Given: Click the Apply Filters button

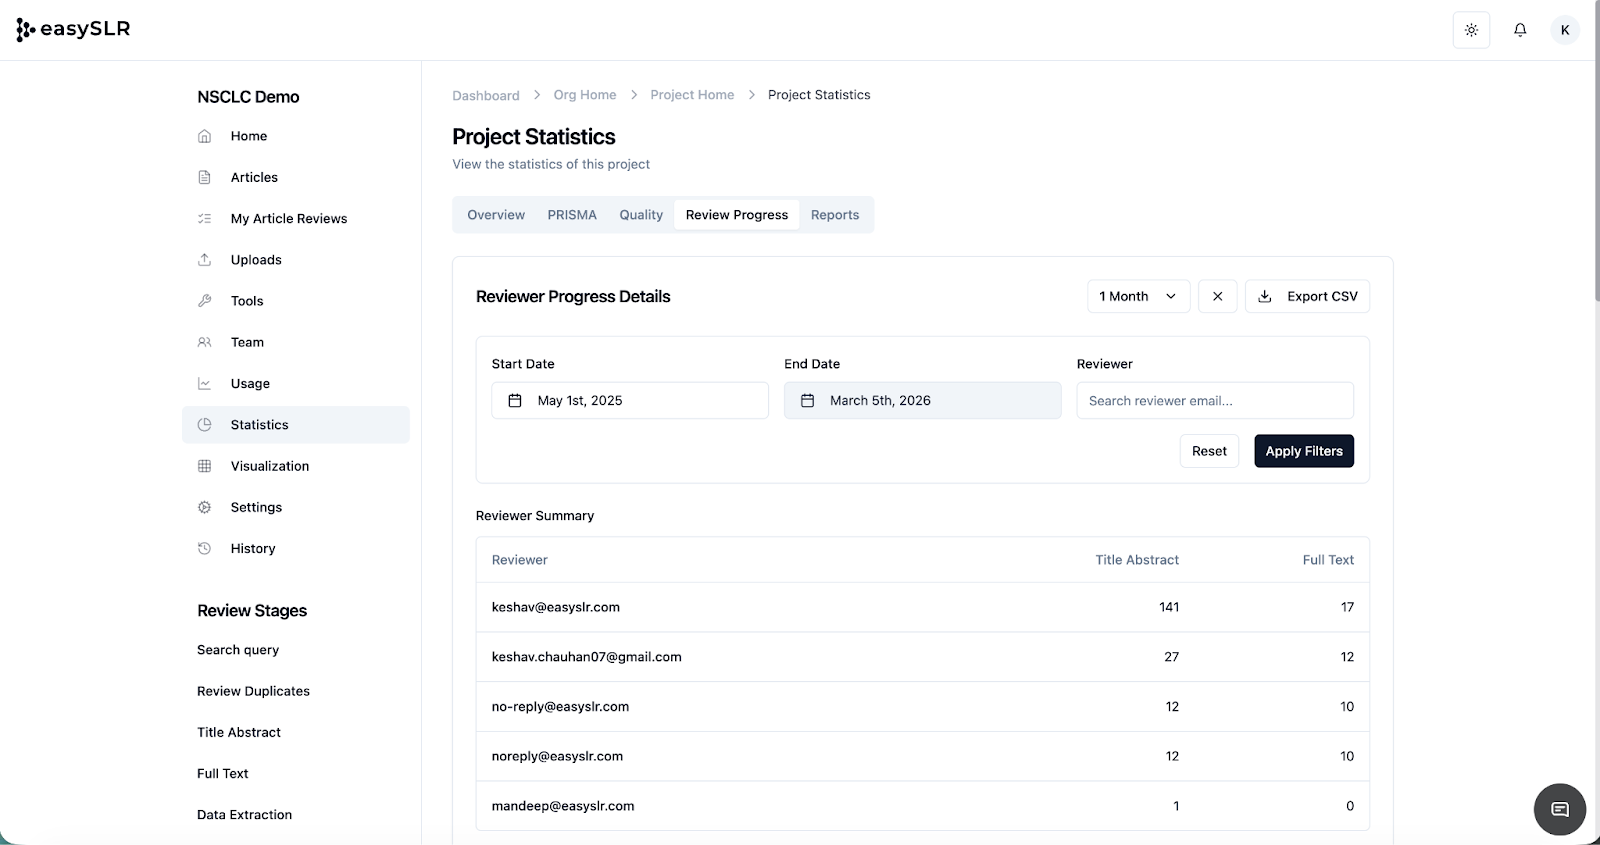Looking at the screenshot, I should [x=1303, y=451].
